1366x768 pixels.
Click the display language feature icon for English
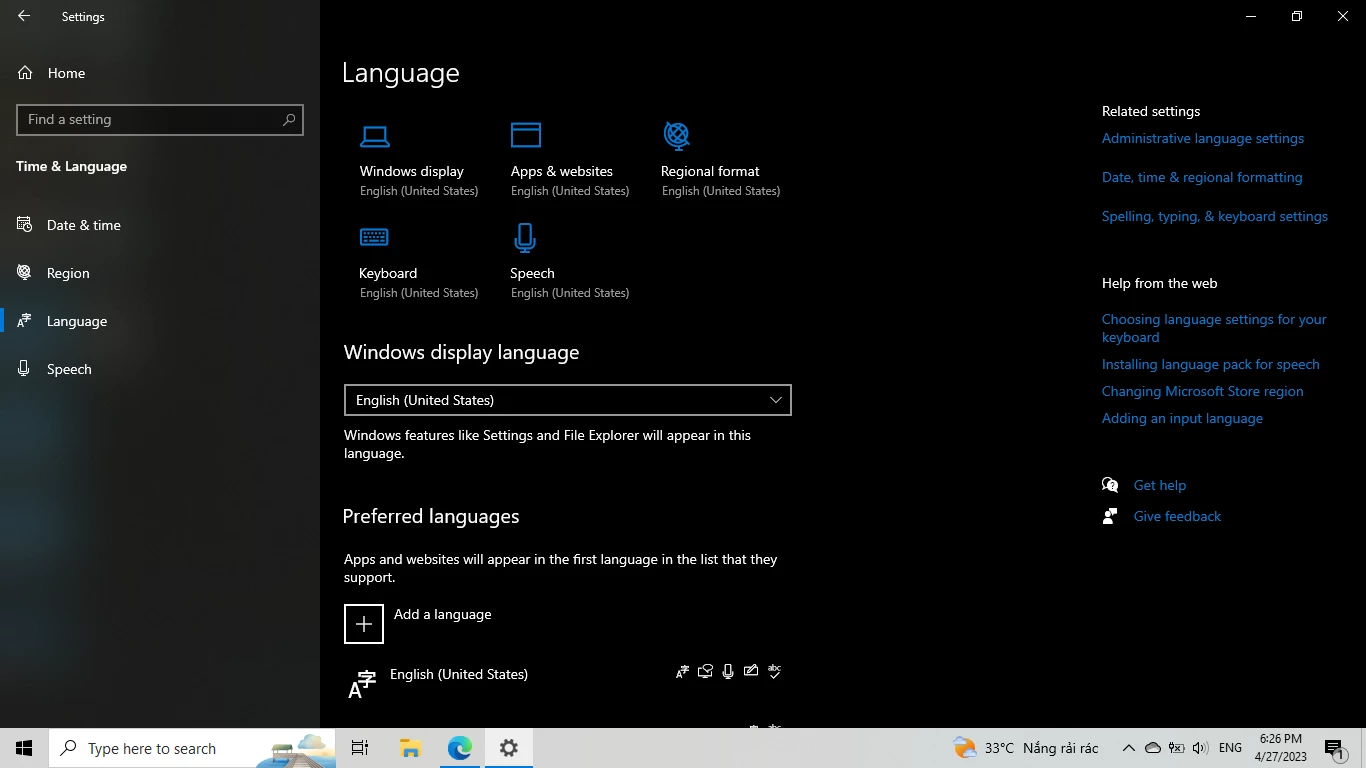pyautogui.click(x=682, y=672)
